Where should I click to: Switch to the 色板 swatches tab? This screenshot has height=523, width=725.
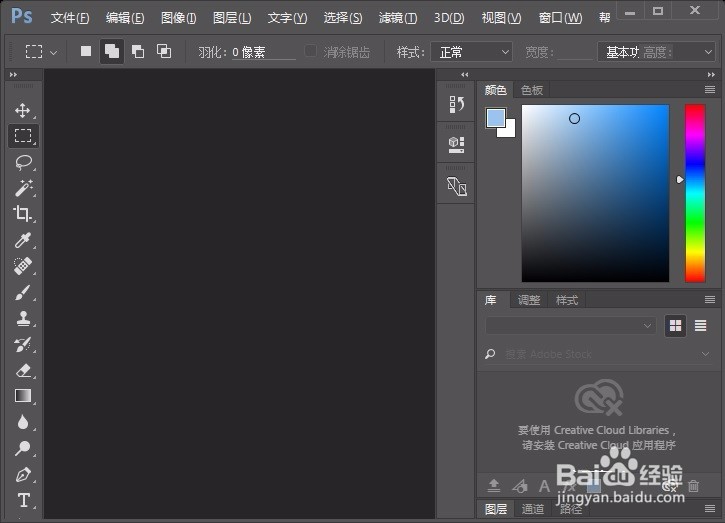coord(532,90)
